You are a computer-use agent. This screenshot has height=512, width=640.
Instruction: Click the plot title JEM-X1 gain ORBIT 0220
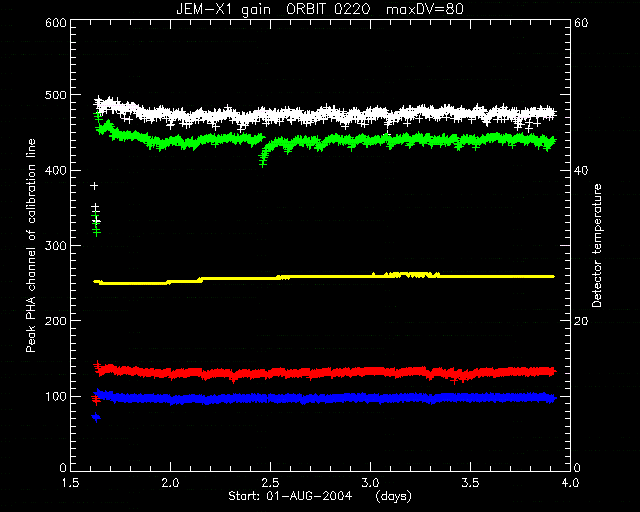[x=273, y=9]
